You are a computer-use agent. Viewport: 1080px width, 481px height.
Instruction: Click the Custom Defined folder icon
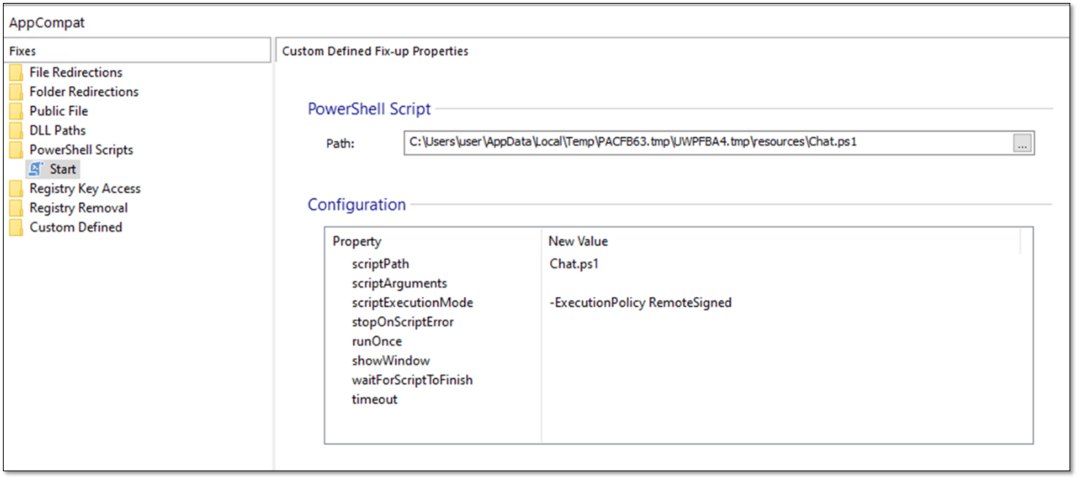[16, 227]
